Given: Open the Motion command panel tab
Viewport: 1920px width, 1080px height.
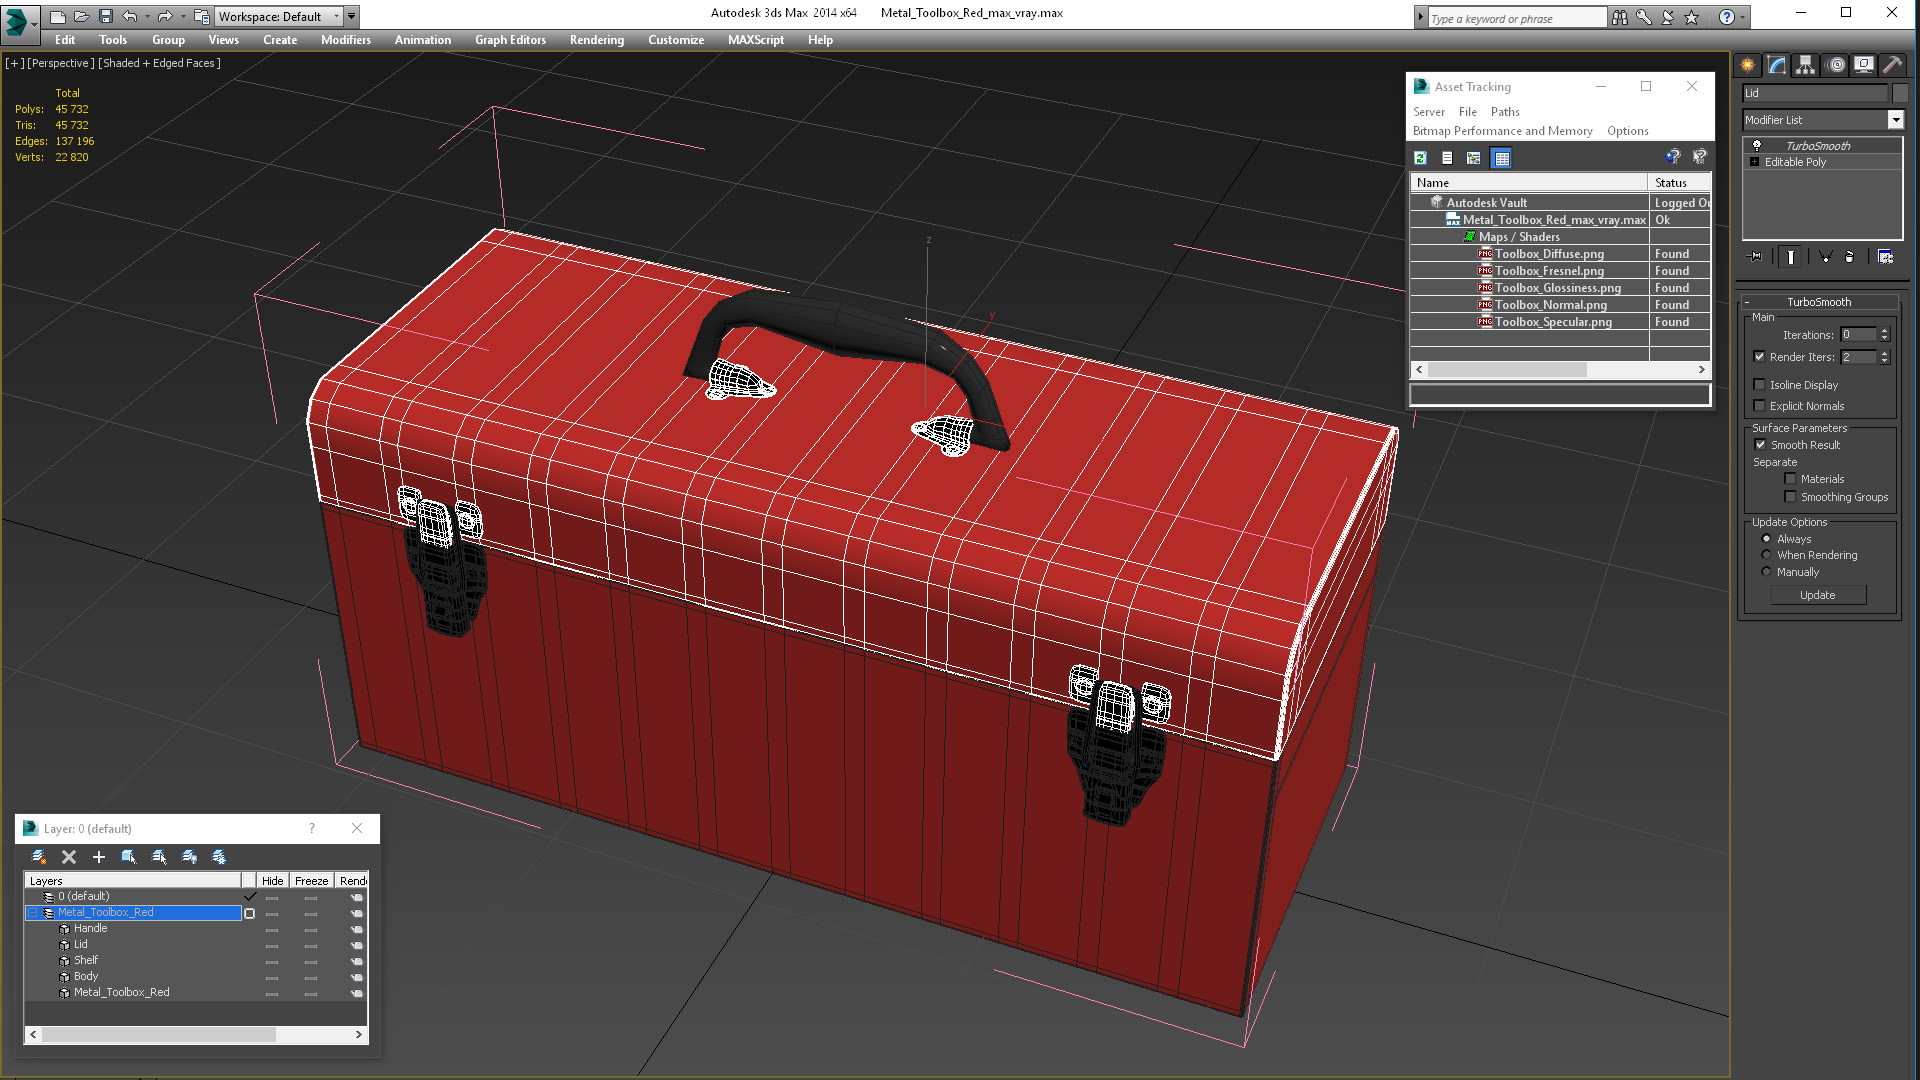Looking at the screenshot, I should (1836, 65).
